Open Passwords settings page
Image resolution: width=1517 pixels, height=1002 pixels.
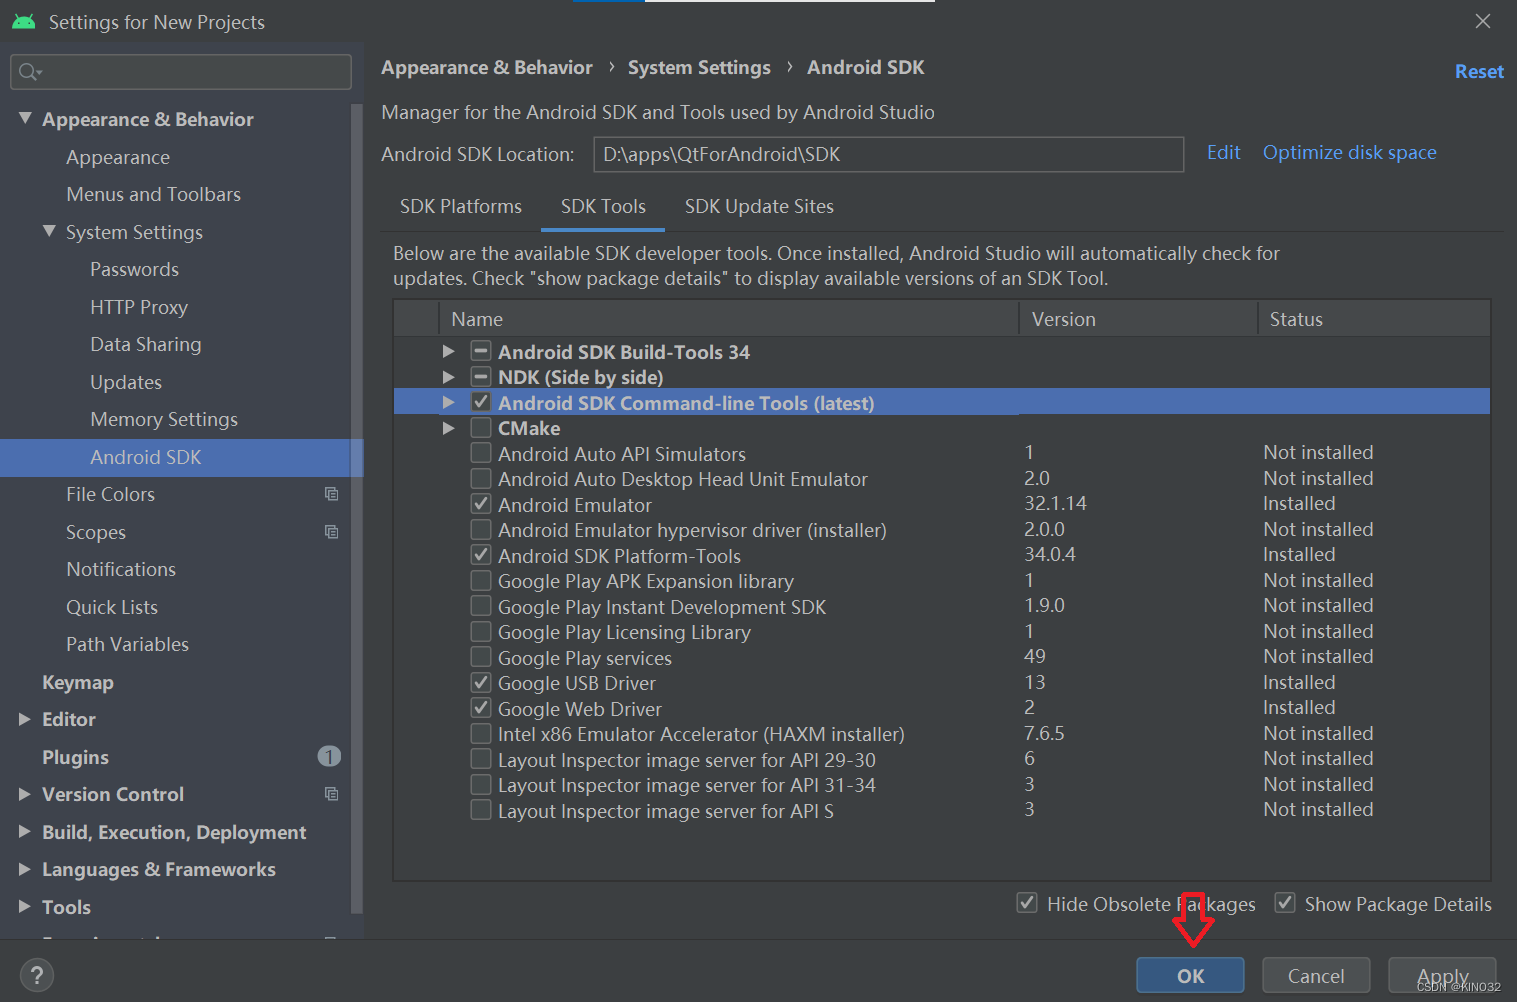(x=135, y=269)
